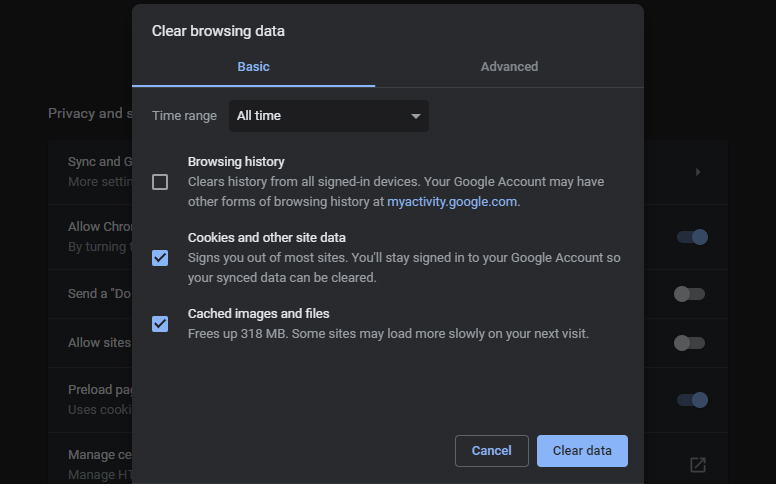Disable the 'Allow Chro…' toggle switch

691,237
